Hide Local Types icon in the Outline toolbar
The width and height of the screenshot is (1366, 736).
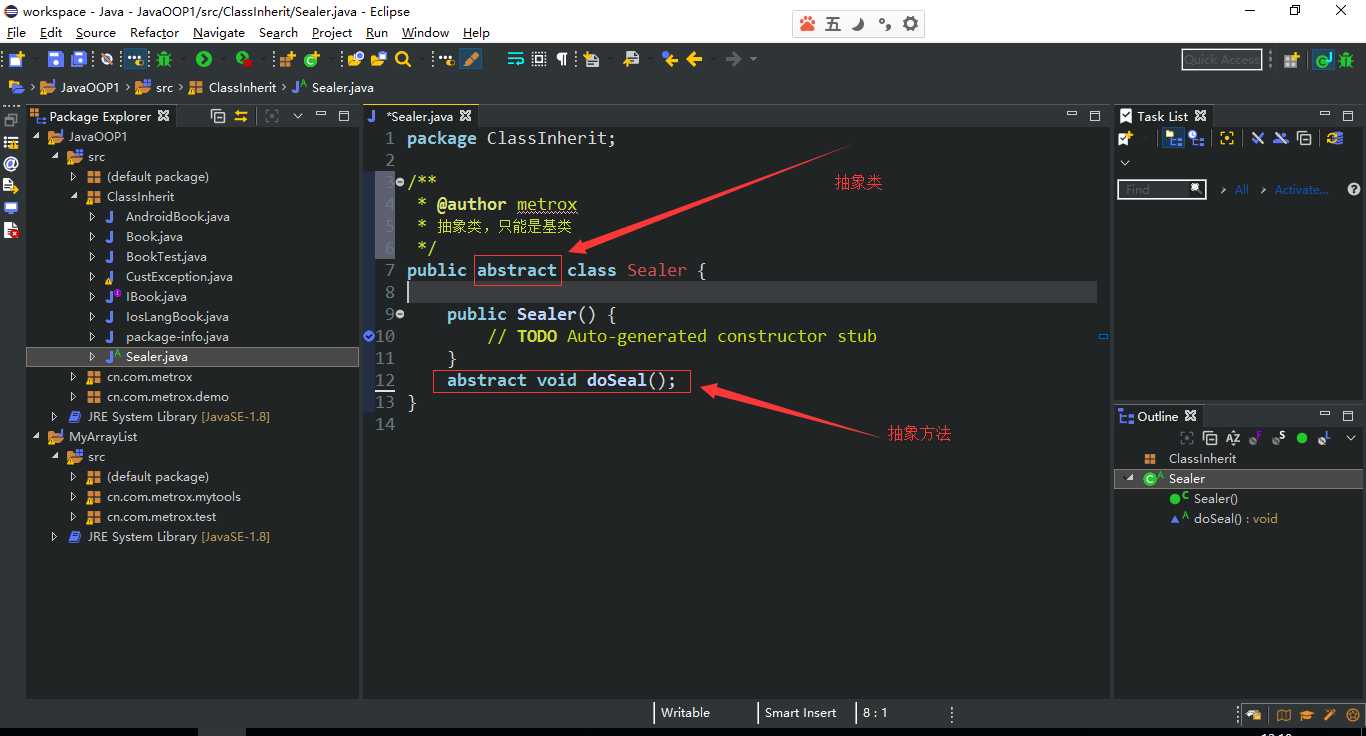(x=1324, y=438)
